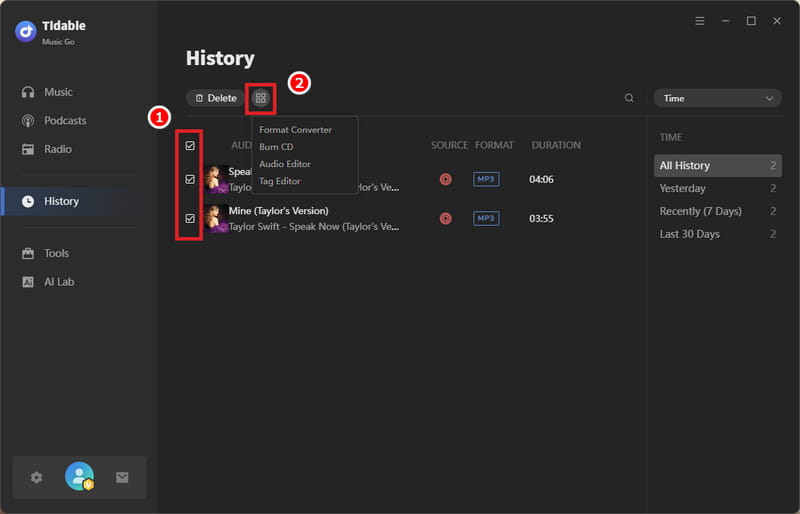Click the SOURCE column header

click(449, 145)
